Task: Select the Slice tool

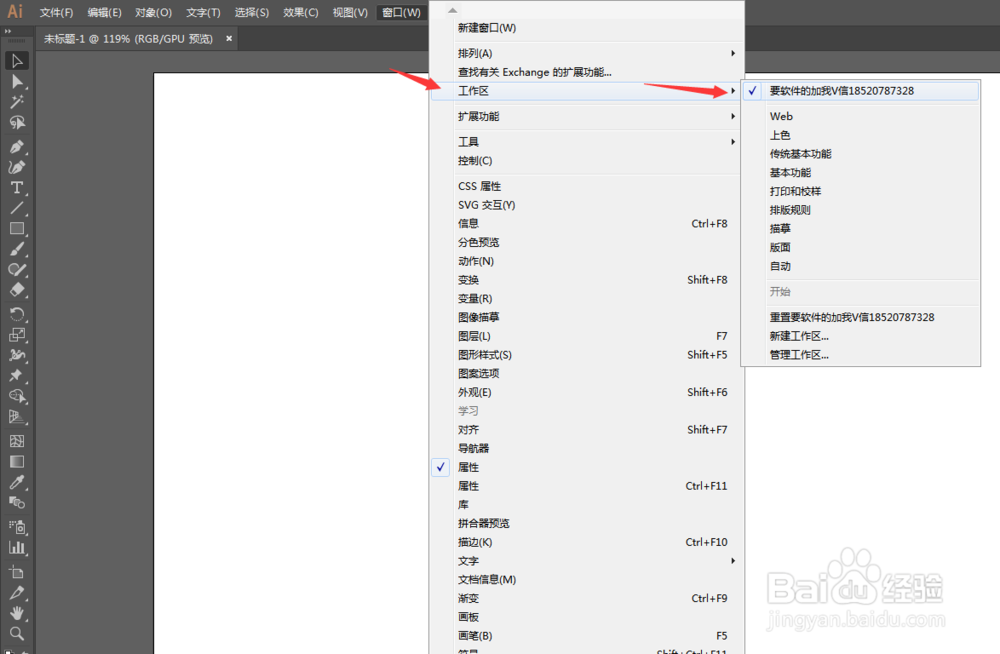Action: pos(17,593)
